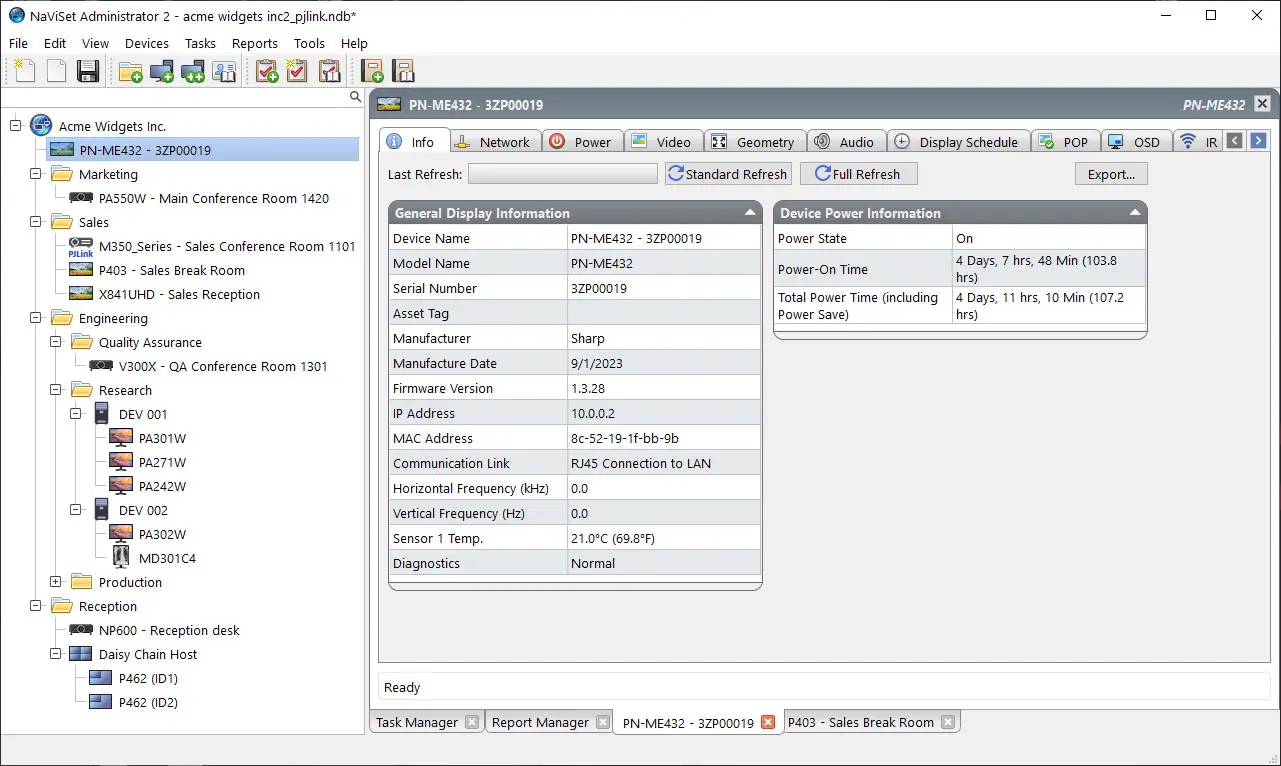
Task: Select the PJLink M350_Series projector in tree
Action: 226,246
